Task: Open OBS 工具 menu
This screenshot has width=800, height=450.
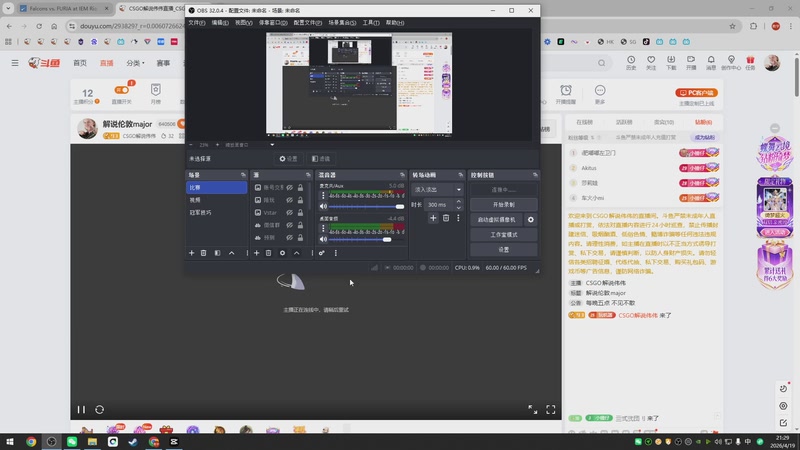Action: click(x=371, y=22)
